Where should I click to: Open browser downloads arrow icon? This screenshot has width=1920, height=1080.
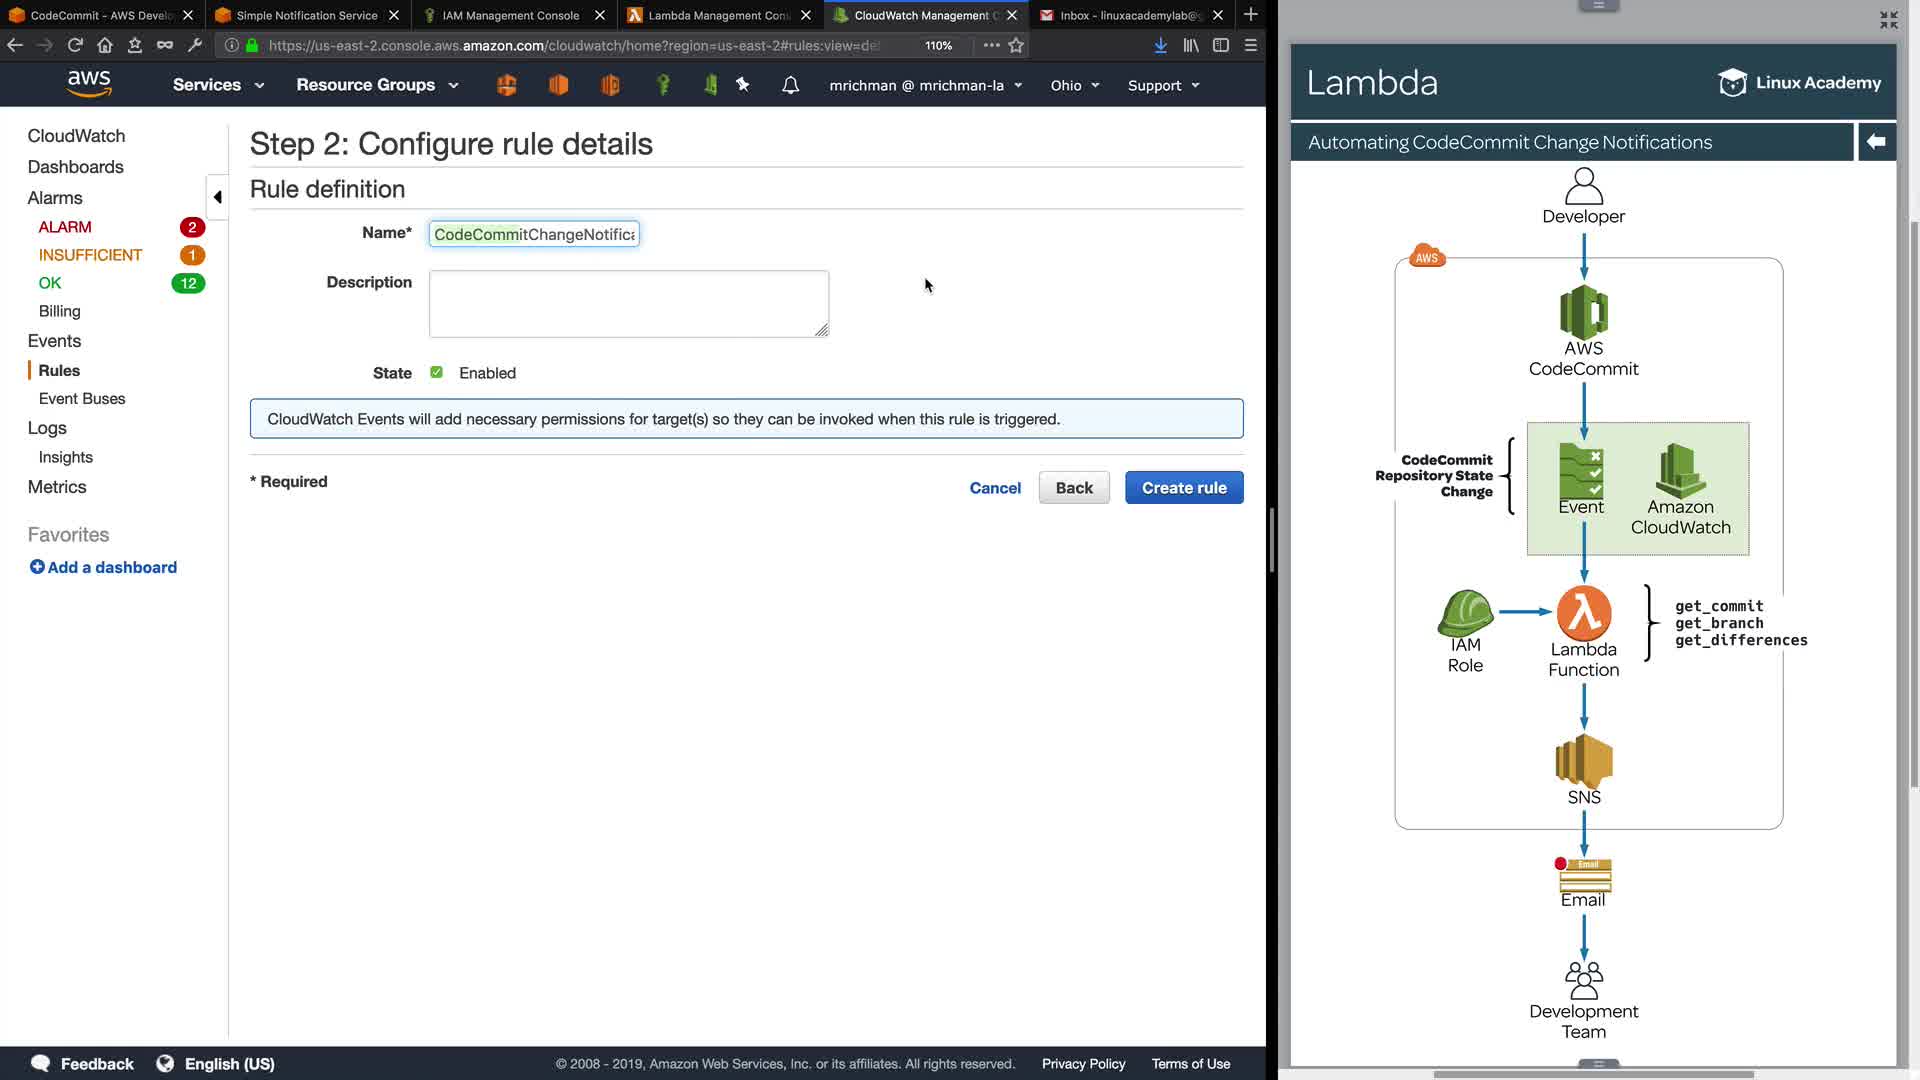(x=1160, y=45)
